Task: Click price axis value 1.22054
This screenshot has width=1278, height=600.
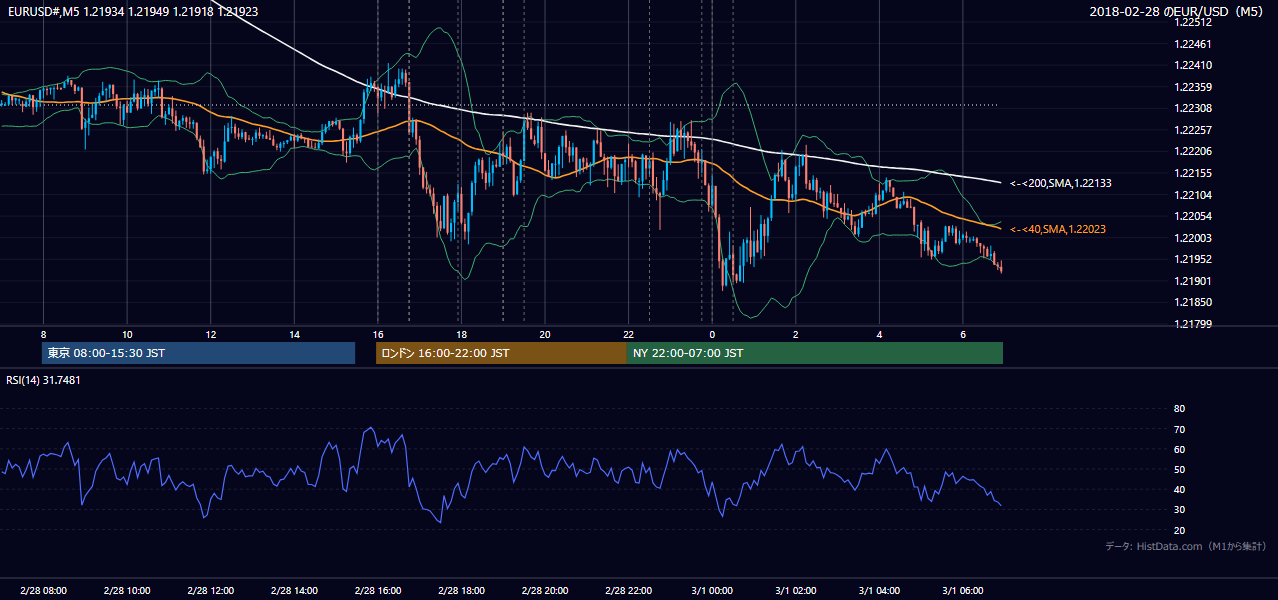Action: 1192,216
